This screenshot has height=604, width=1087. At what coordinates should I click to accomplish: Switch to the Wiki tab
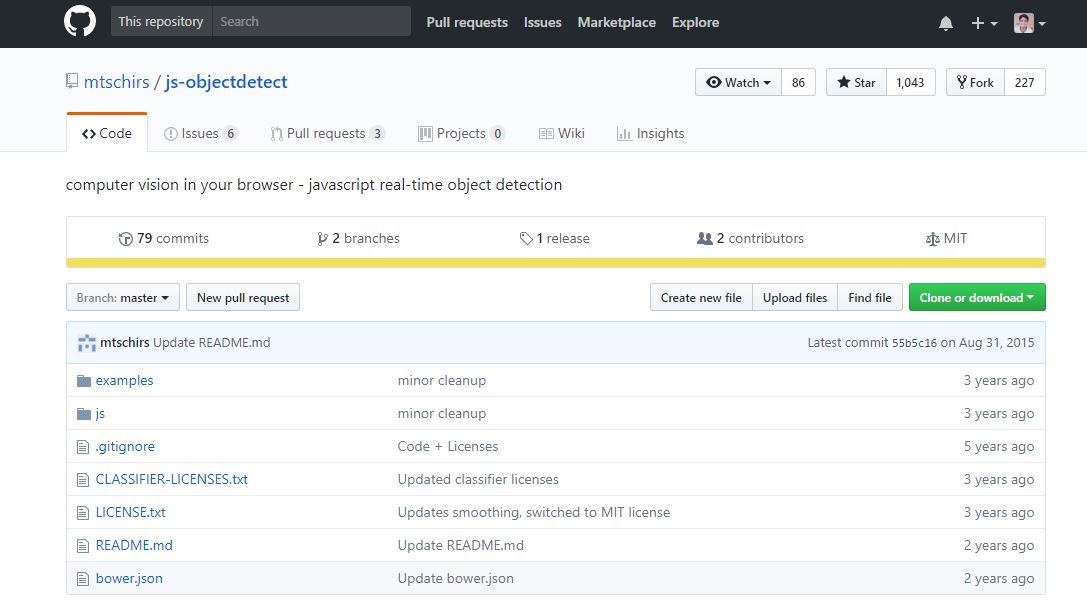tap(562, 133)
